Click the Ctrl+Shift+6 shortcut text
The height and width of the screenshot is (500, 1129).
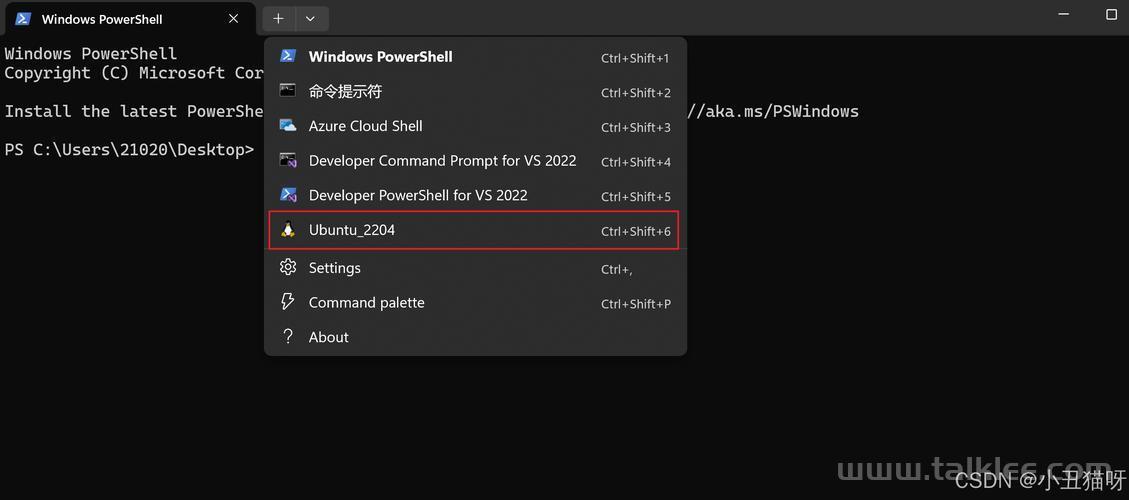[x=636, y=231]
